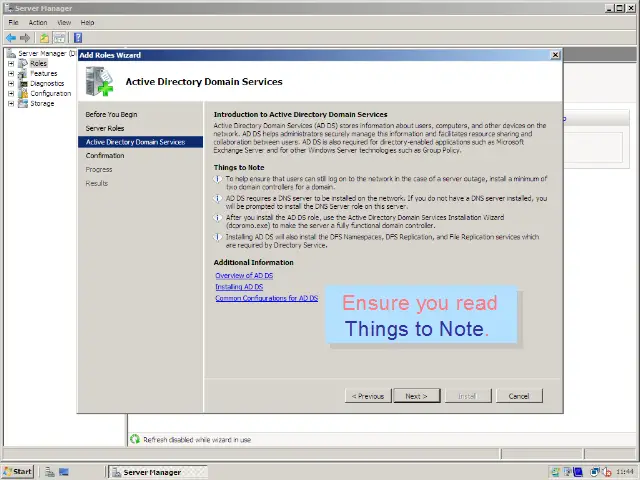Click 'Refresh disabled while wizard in use' text
This screenshot has width=640, height=480.
(197, 440)
